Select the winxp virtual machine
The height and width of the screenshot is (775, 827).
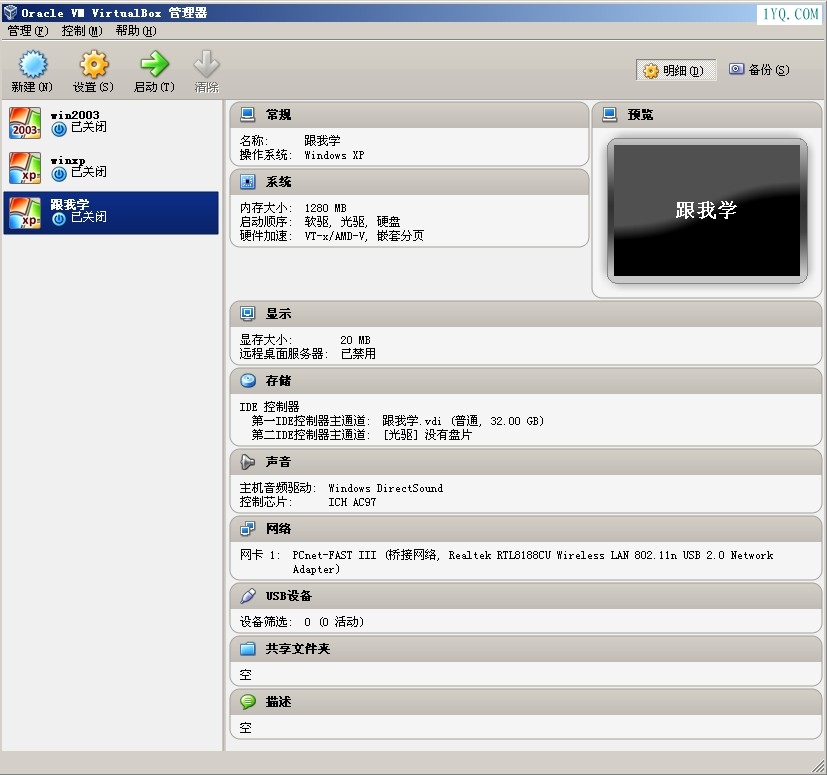coord(111,168)
